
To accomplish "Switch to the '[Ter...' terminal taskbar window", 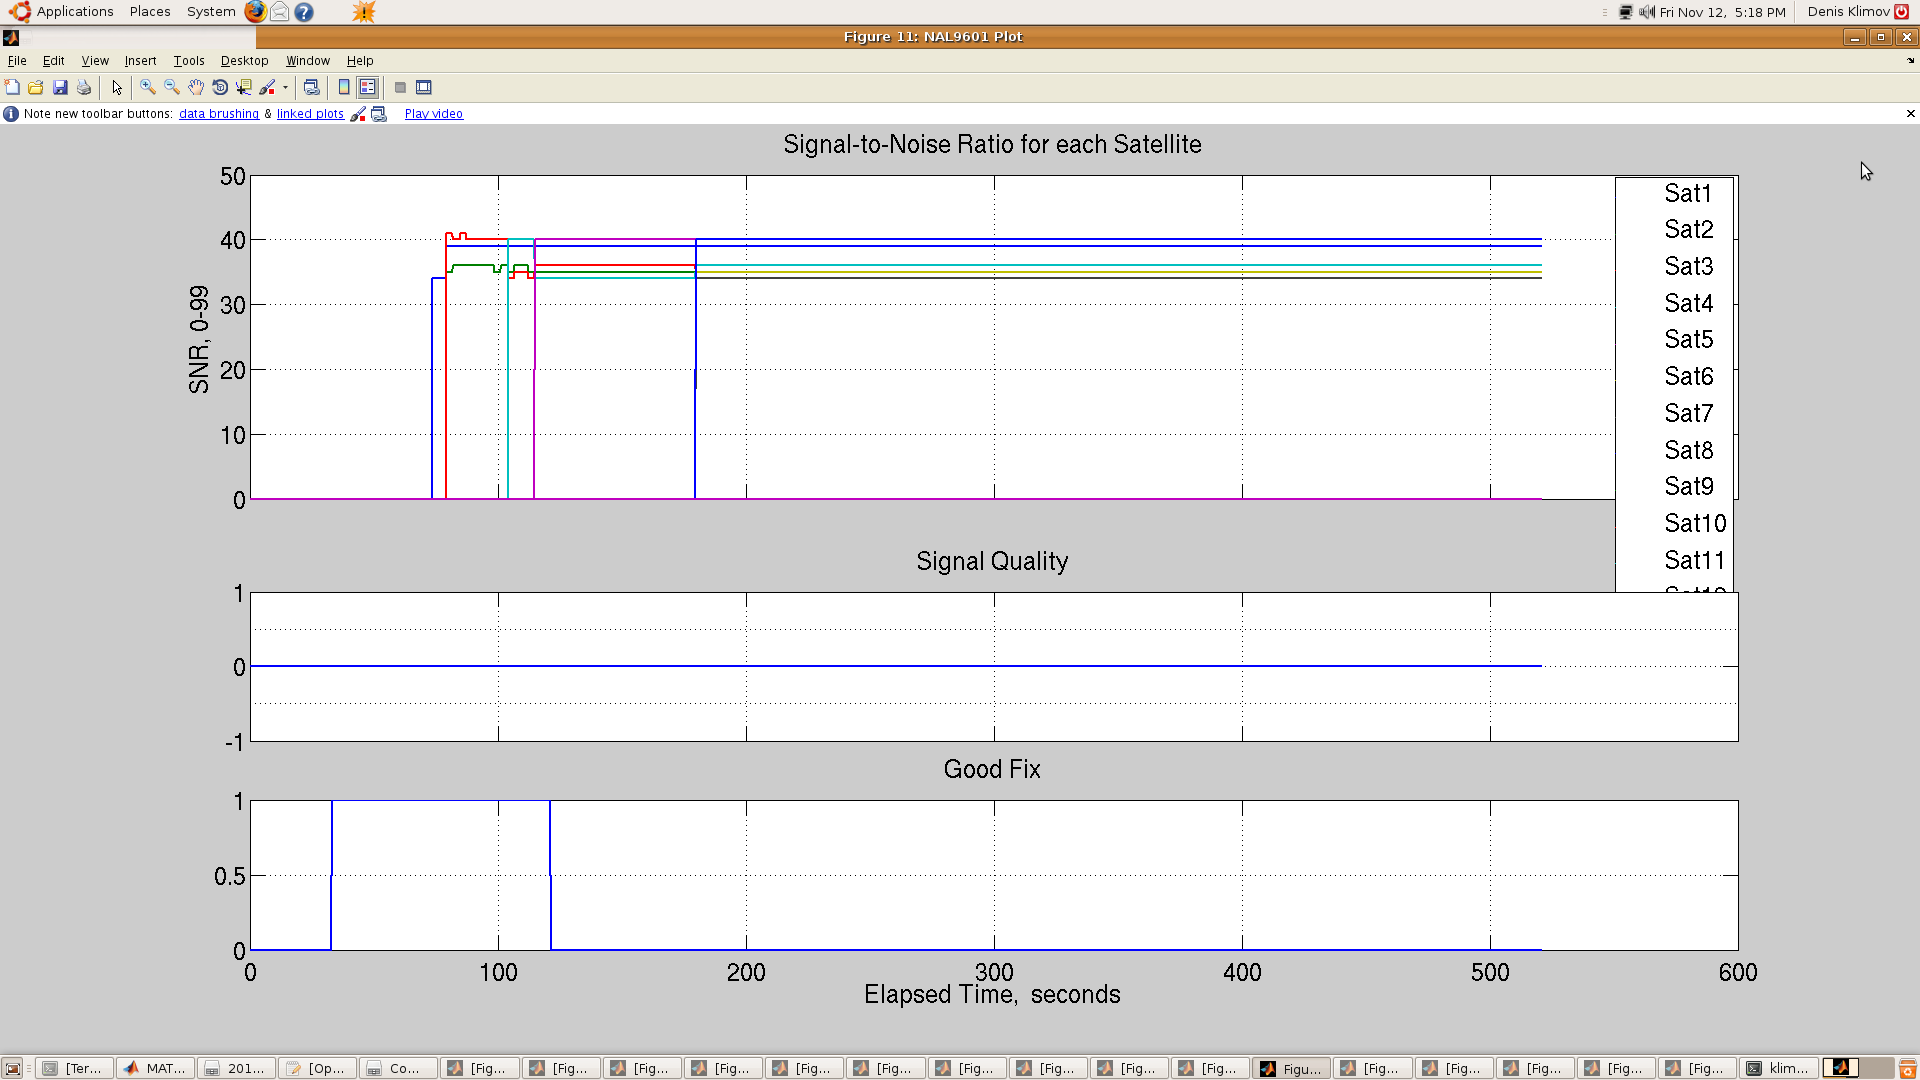I will (x=74, y=1069).
